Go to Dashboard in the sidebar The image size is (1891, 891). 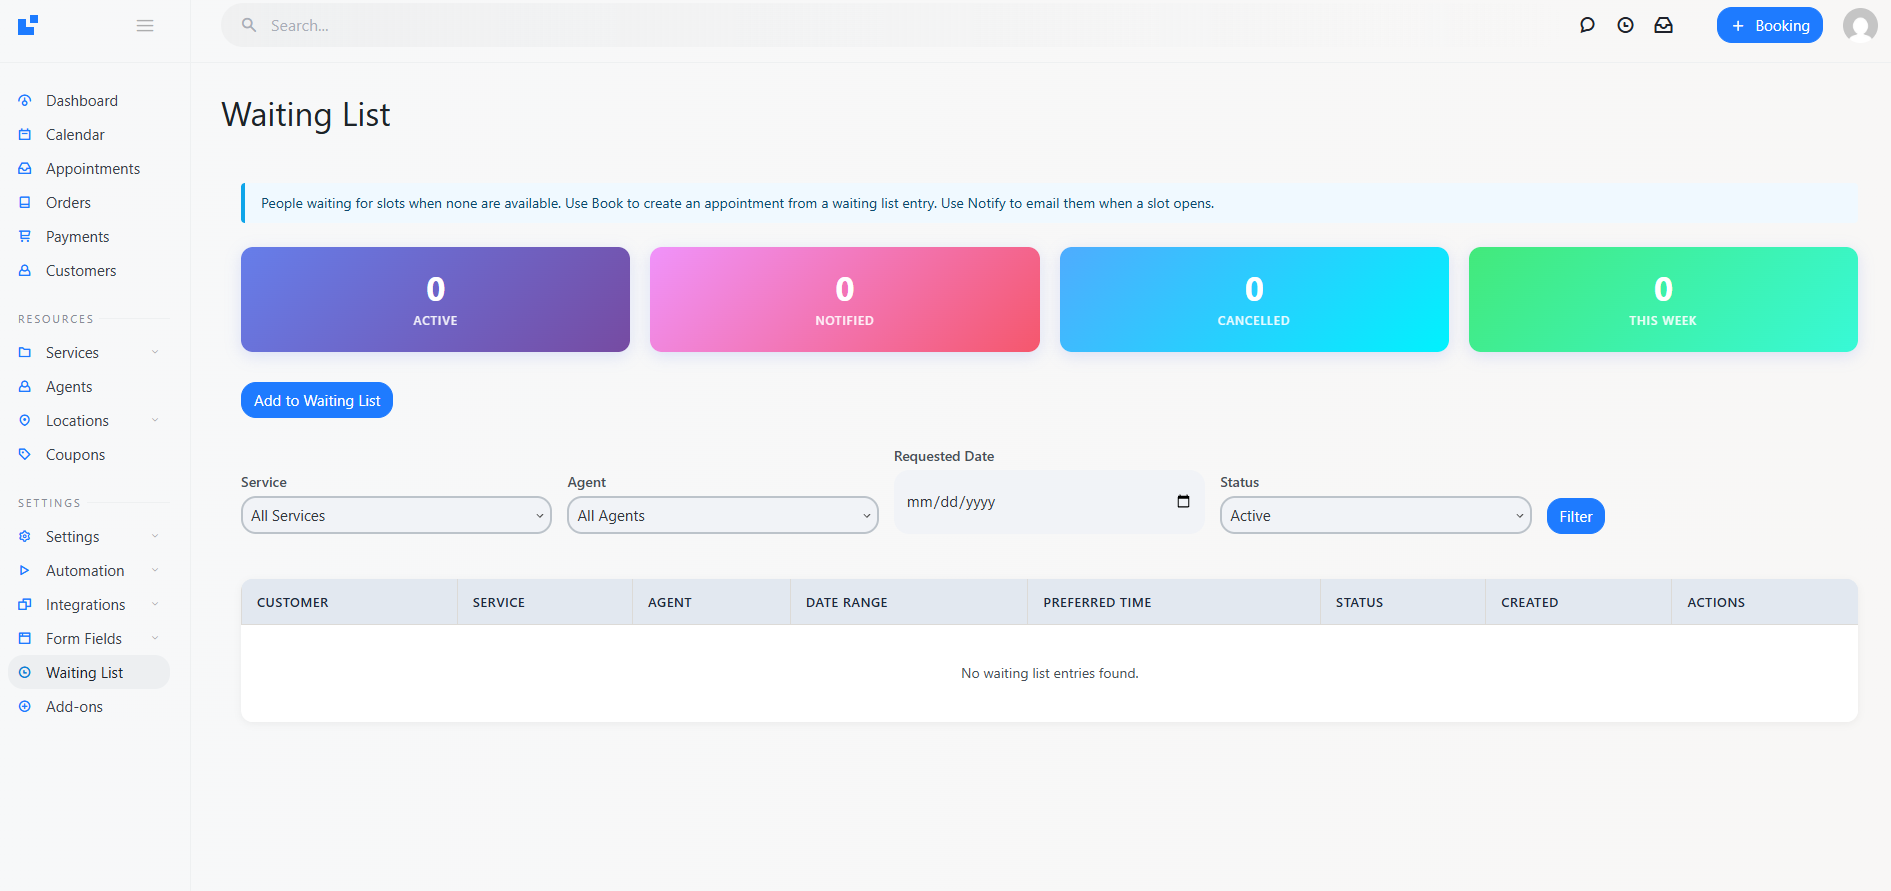tap(81, 101)
